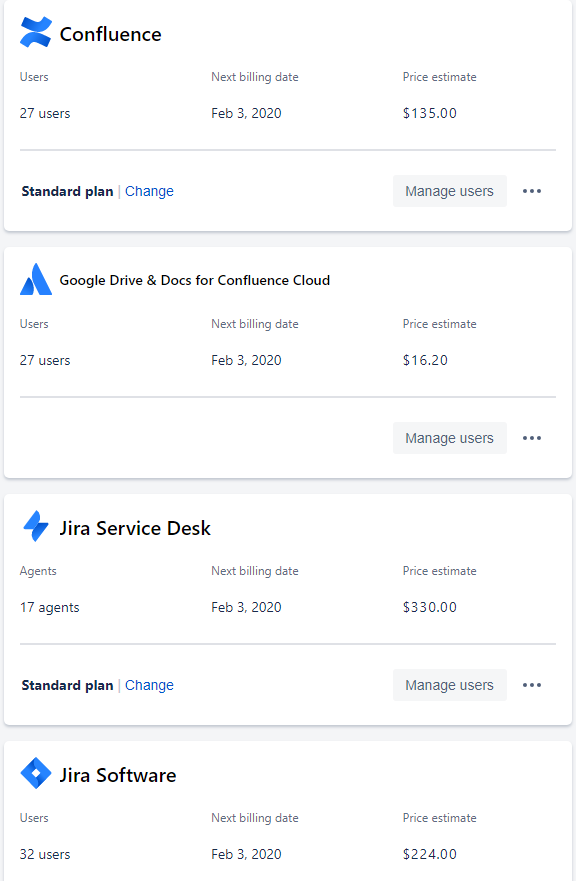
Task: Click the Jira Software diamond icon
Action: [x=35, y=773]
